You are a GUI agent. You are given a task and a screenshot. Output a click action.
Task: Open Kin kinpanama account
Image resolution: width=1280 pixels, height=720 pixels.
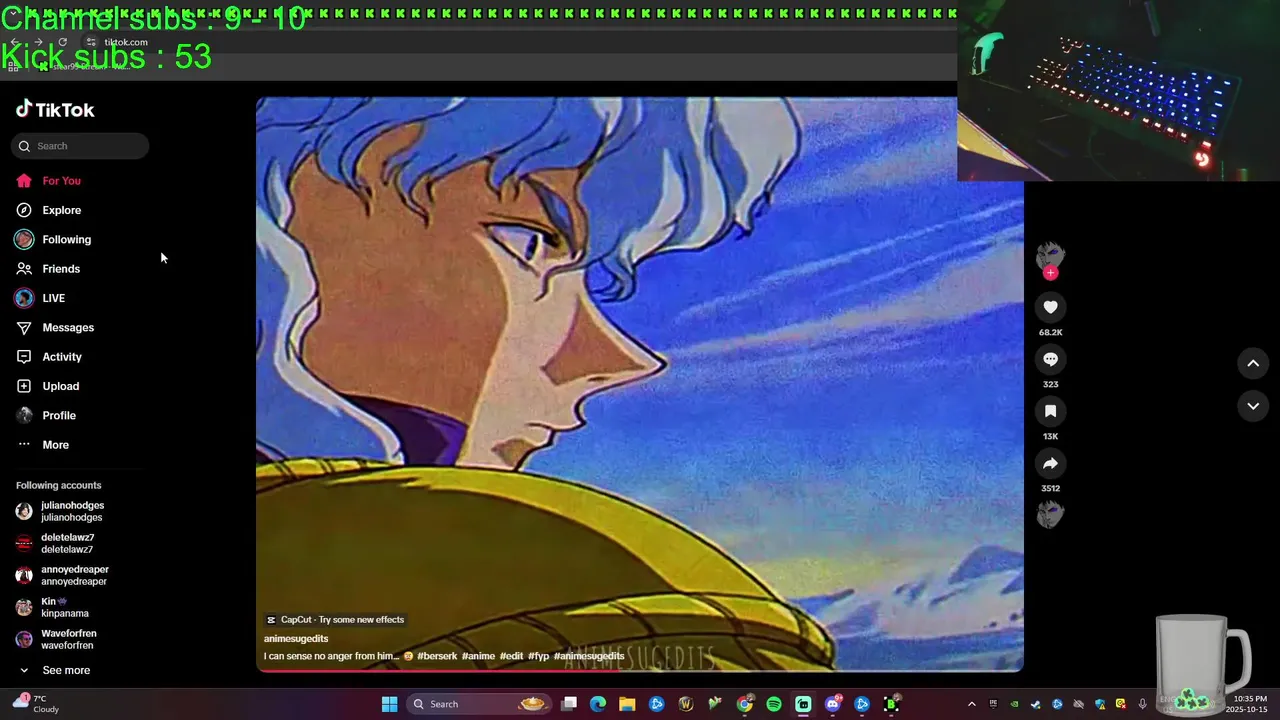(53, 607)
